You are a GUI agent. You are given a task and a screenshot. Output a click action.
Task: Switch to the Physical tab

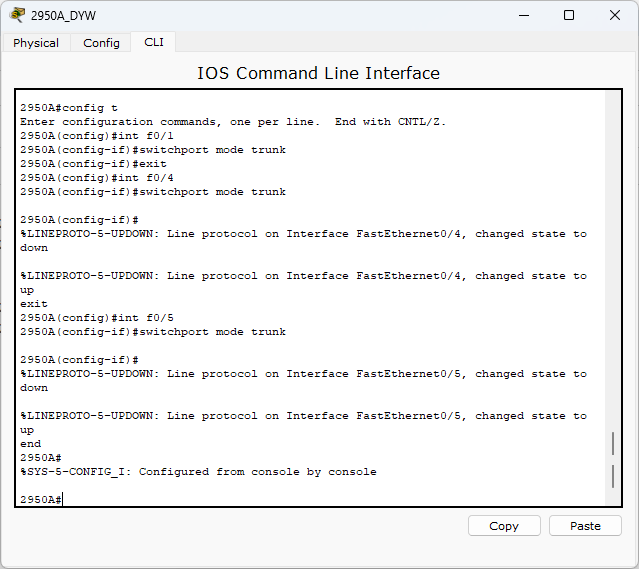click(x=36, y=43)
